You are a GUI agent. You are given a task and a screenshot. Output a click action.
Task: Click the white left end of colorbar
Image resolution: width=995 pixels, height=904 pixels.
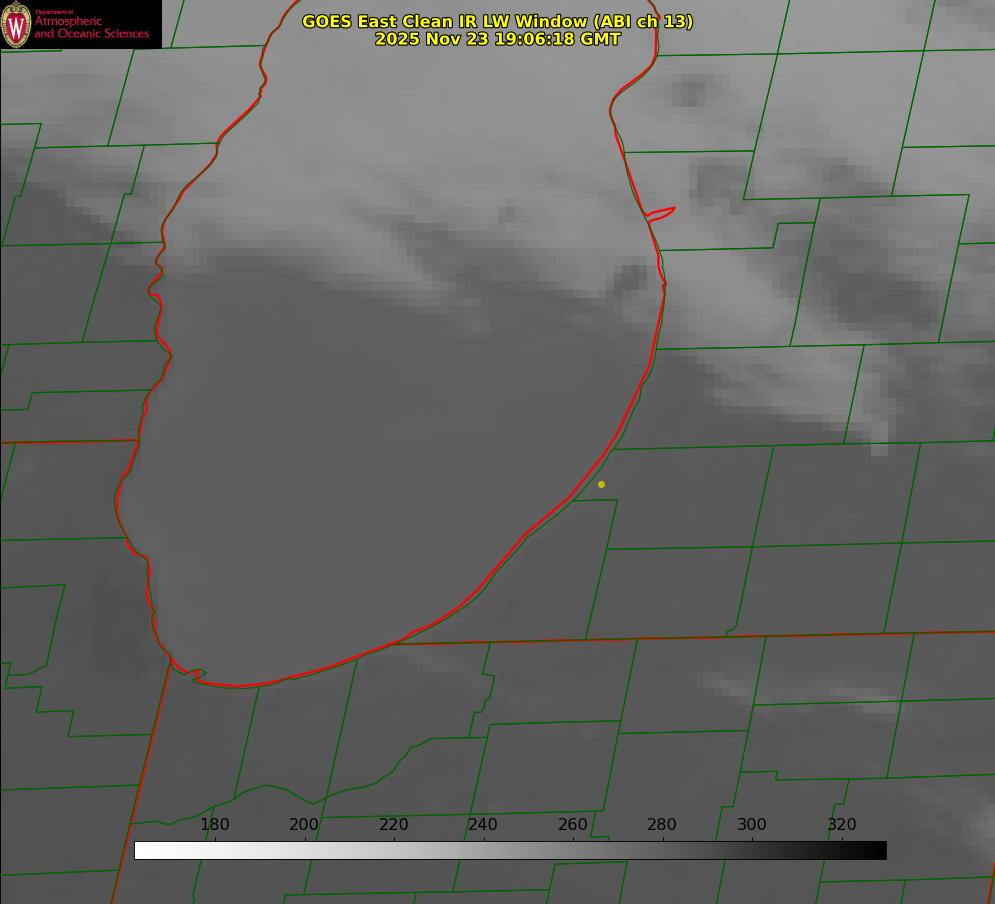pos(142,850)
